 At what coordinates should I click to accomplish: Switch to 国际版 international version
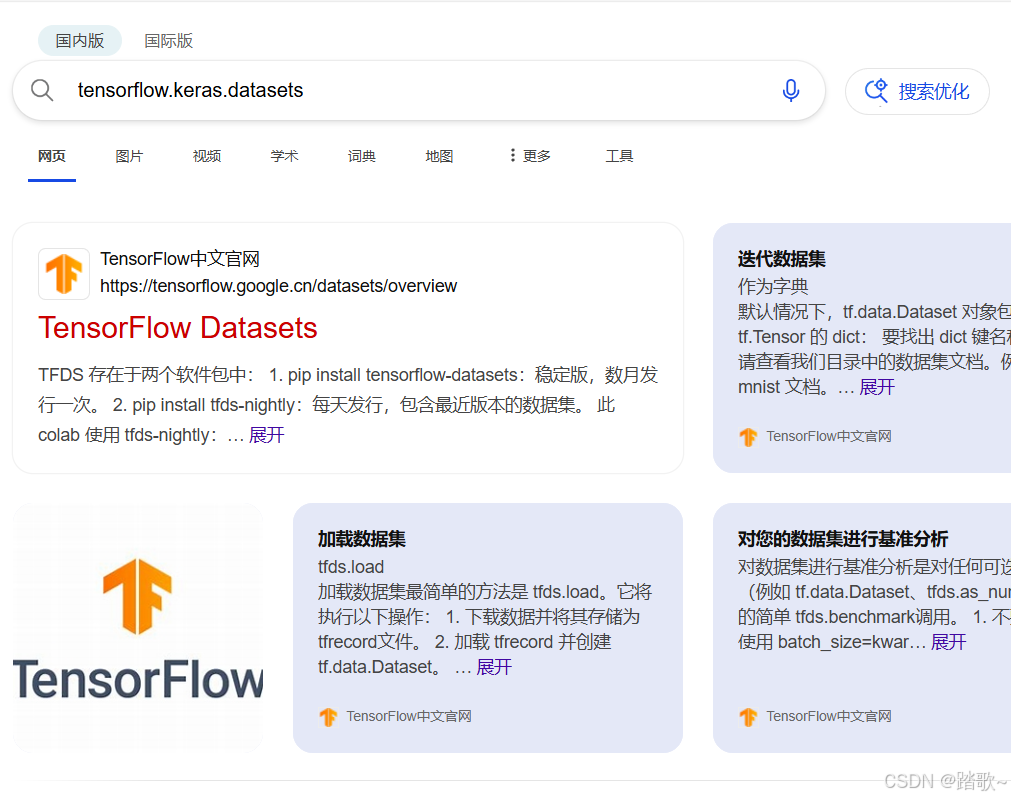pos(168,41)
